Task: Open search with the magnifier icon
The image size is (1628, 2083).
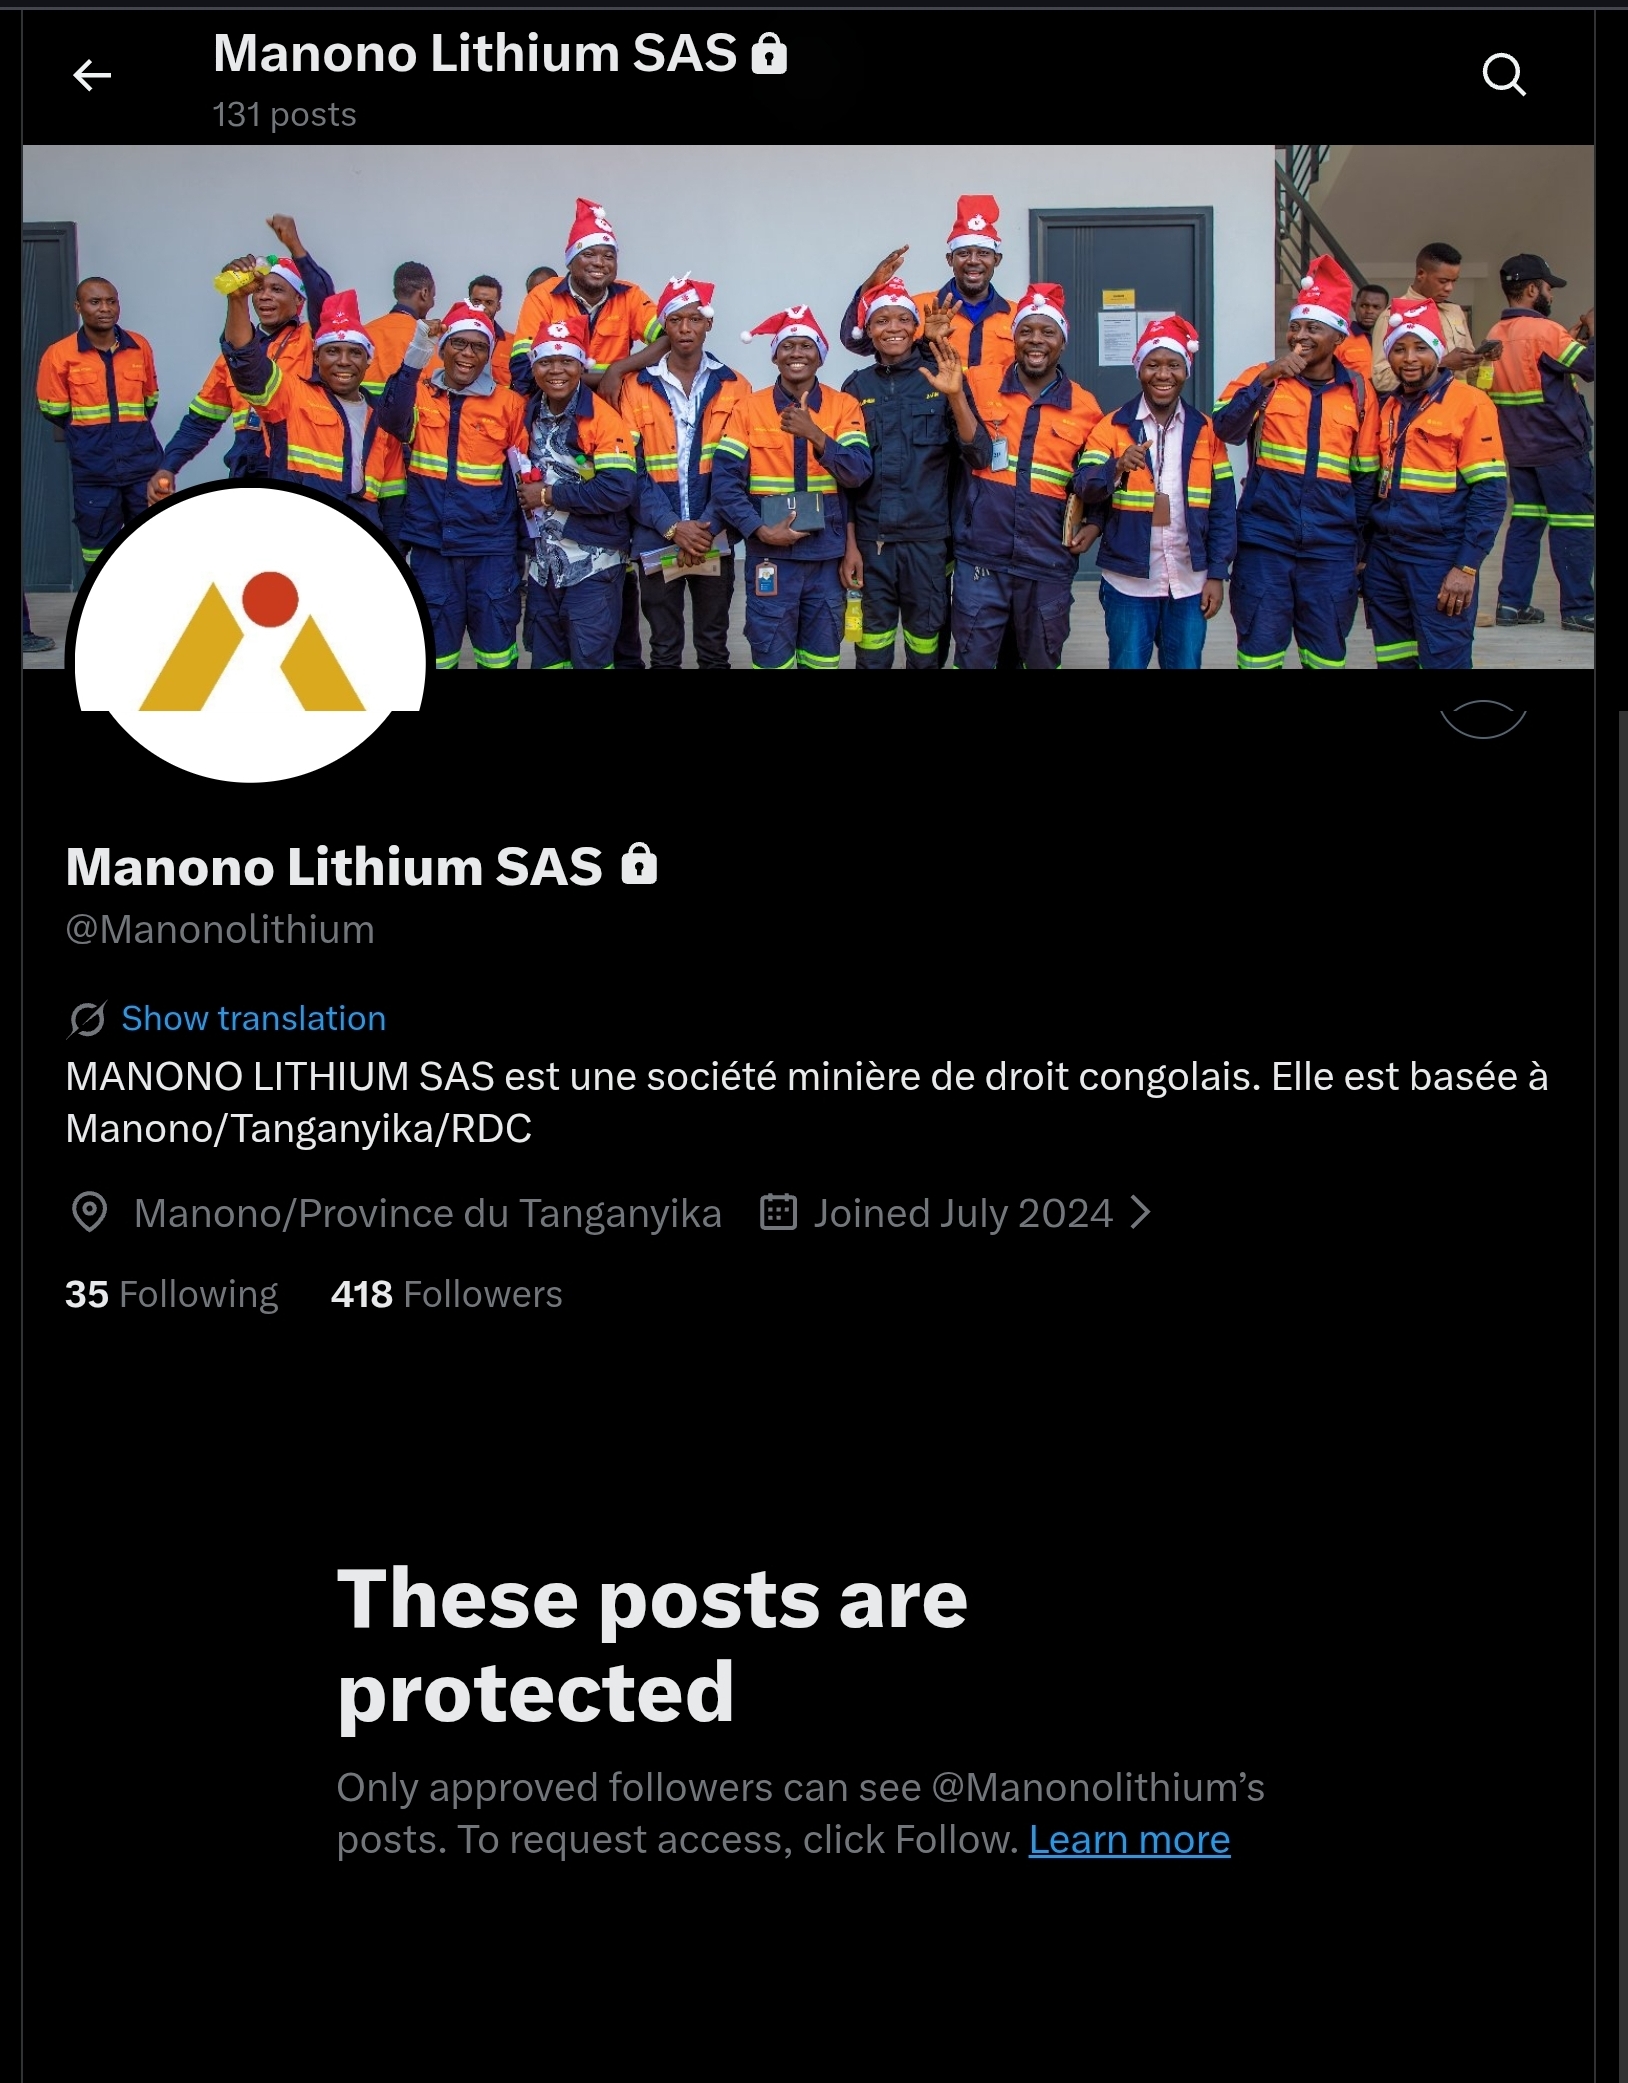Action: click(1503, 75)
